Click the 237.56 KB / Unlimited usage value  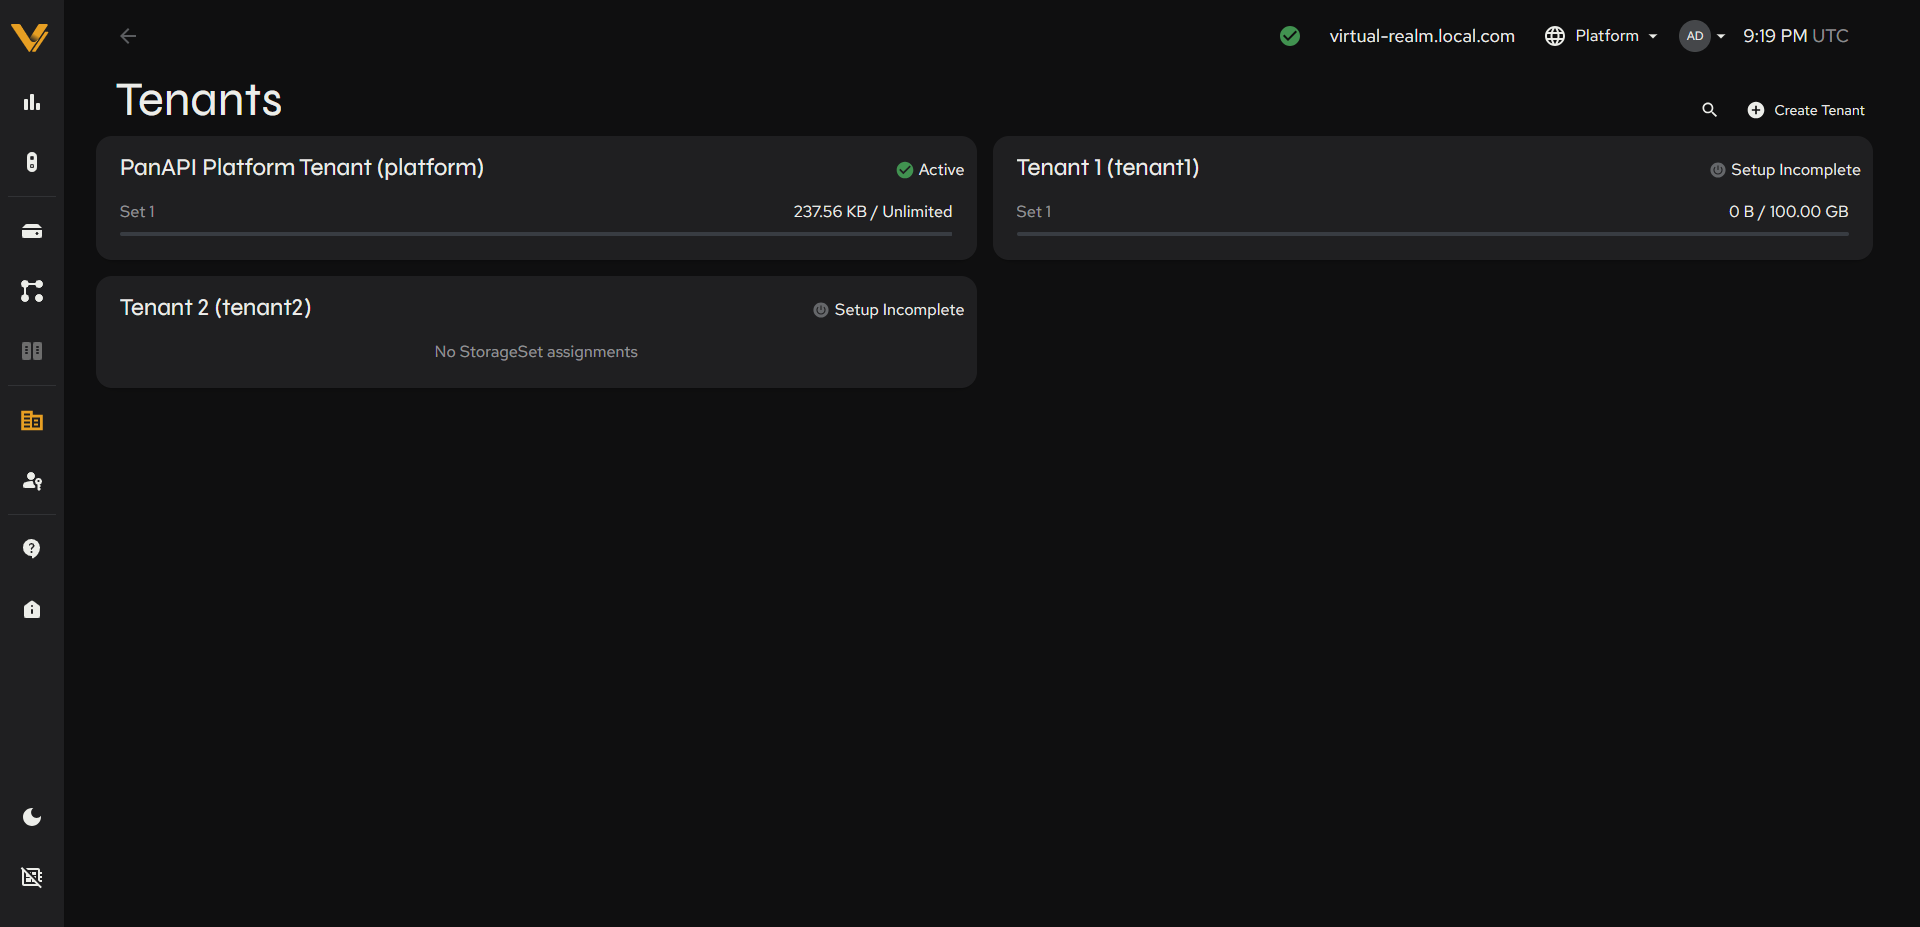click(x=873, y=212)
